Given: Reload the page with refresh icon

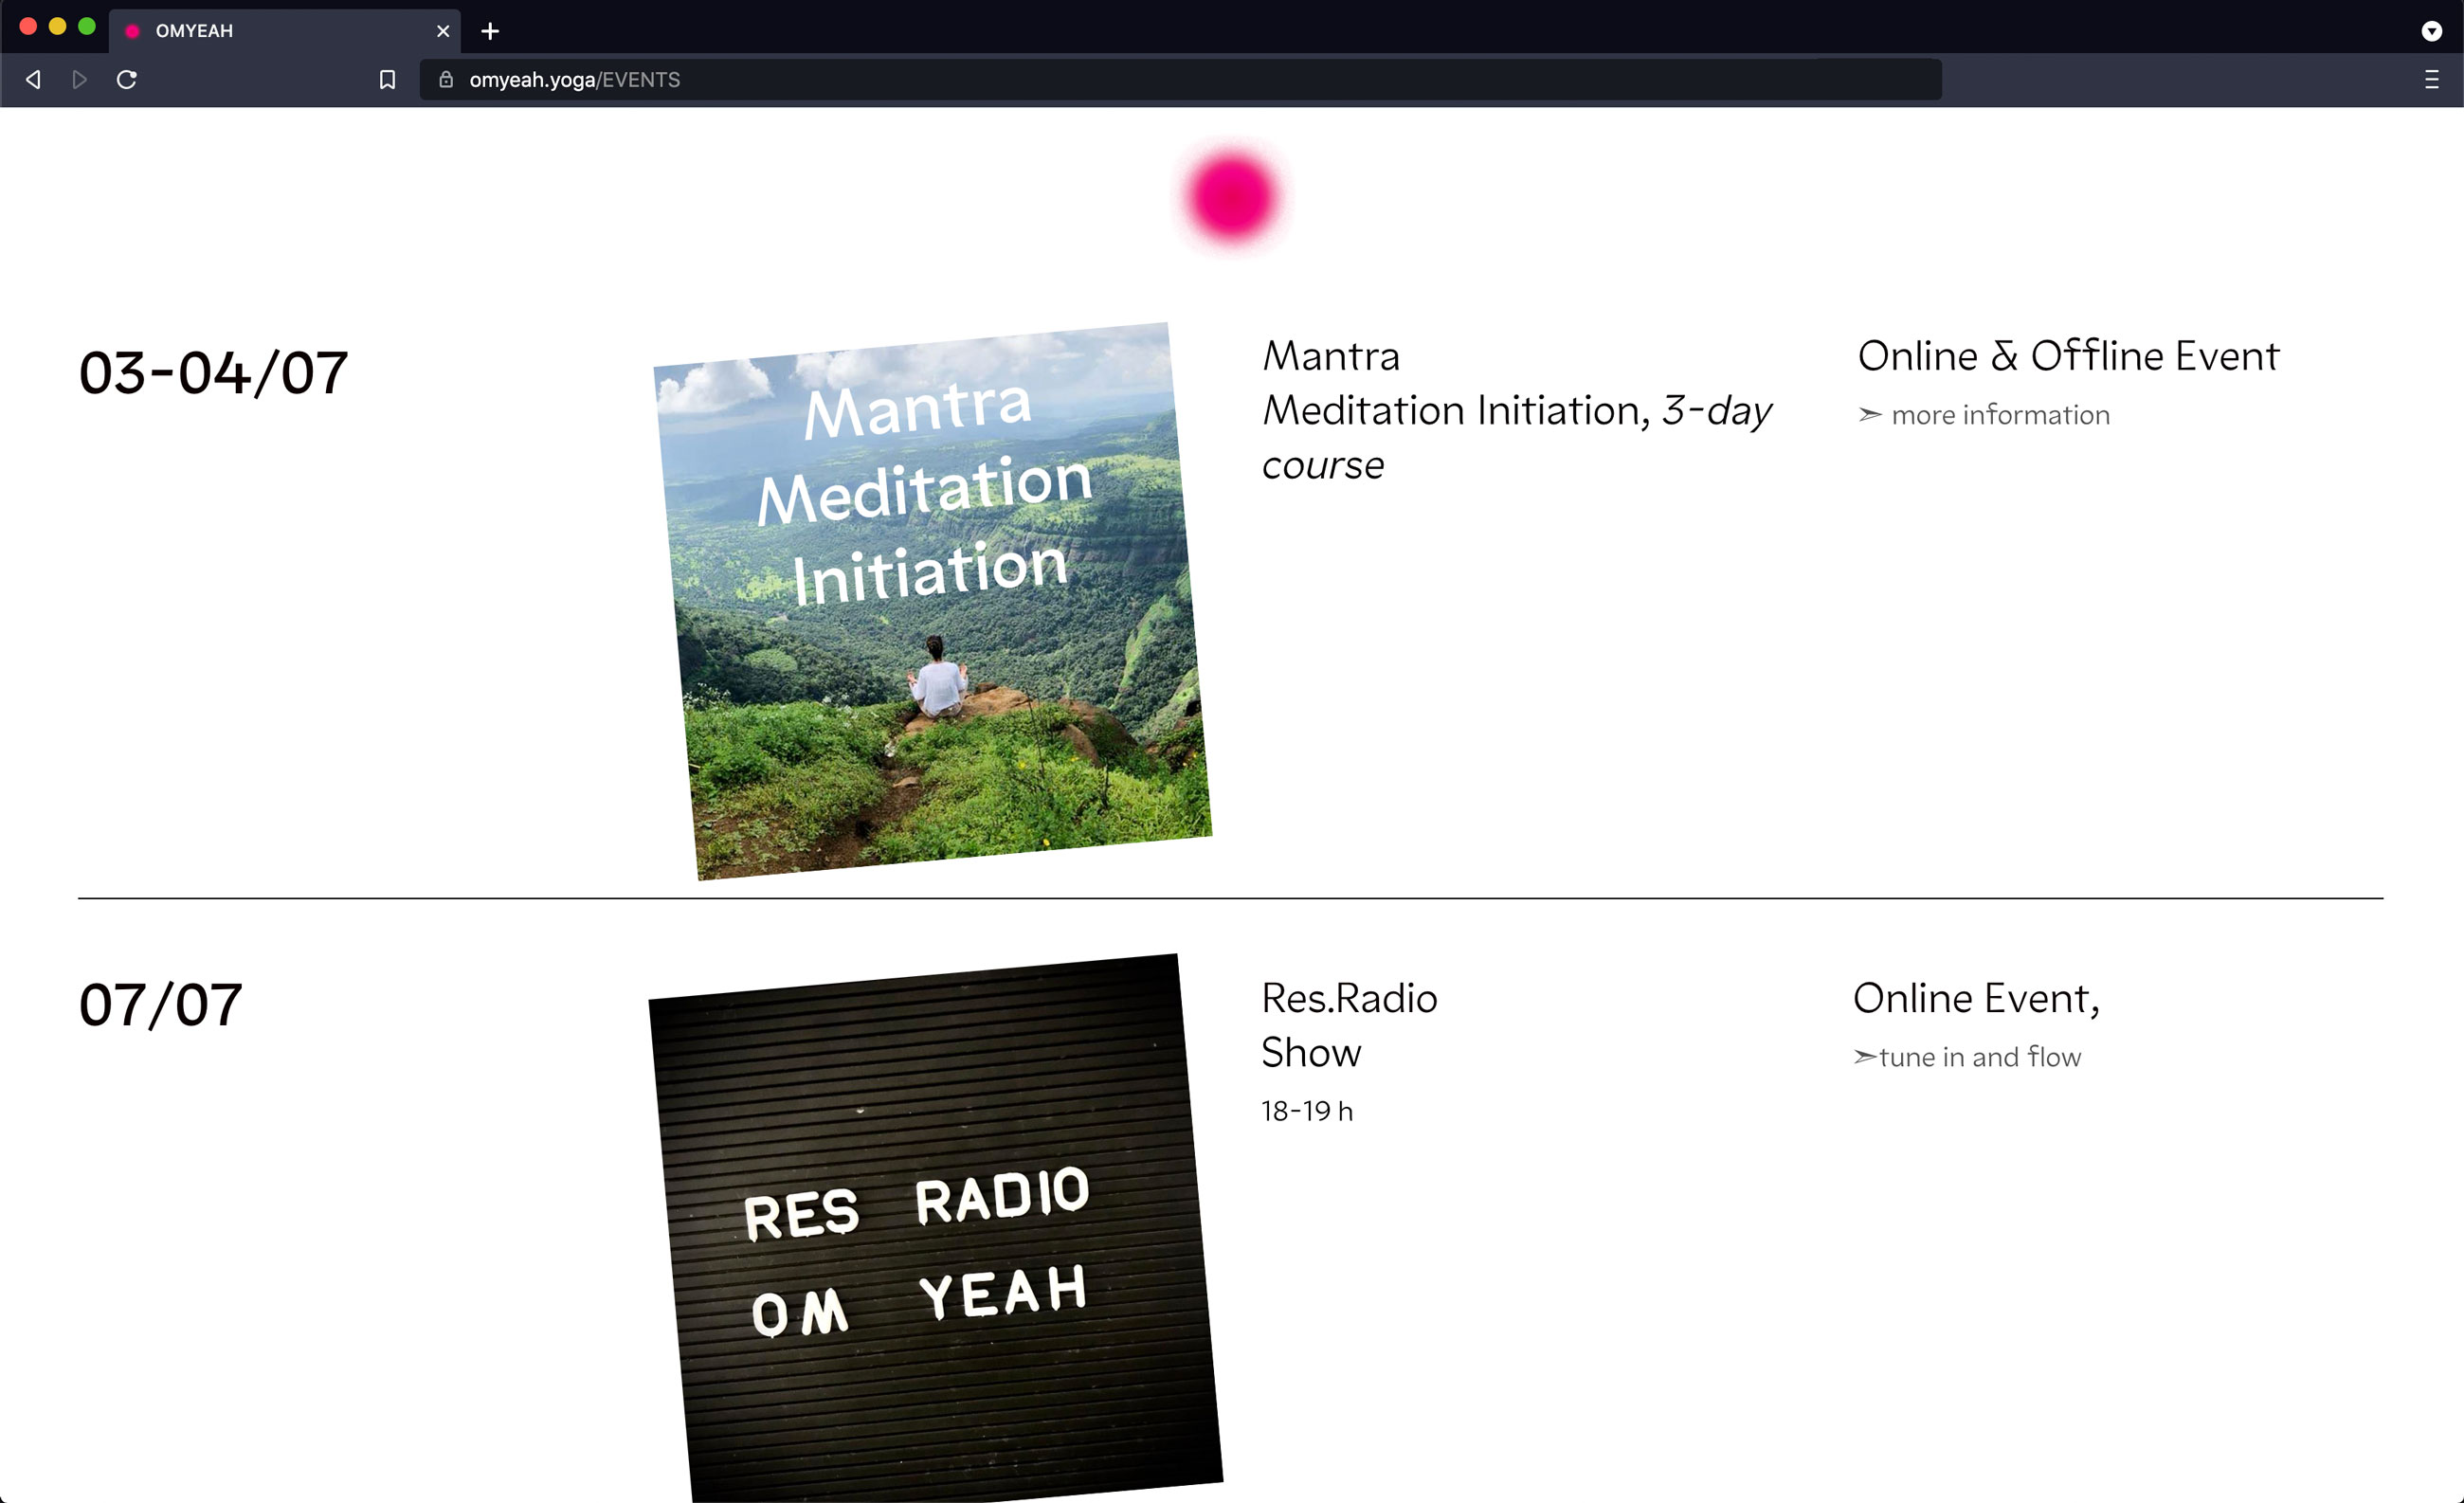Looking at the screenshot, I should click(x=127, y=80).
